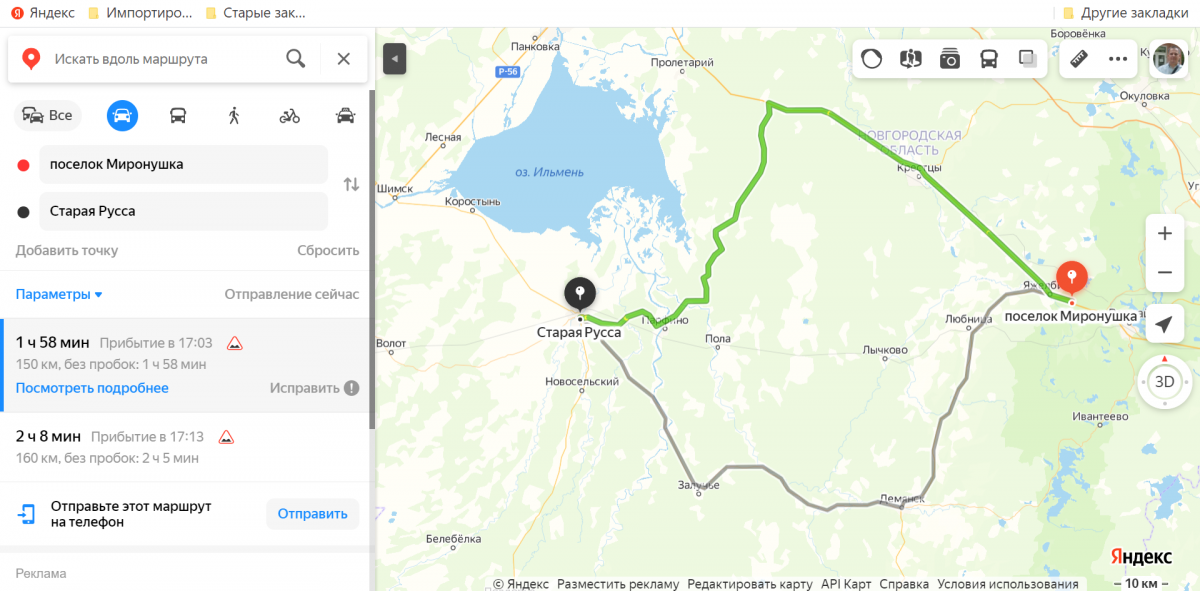Viewport: 1200px width, 591px height.
Task: Show the traffic layer on map
Action: 872,59
